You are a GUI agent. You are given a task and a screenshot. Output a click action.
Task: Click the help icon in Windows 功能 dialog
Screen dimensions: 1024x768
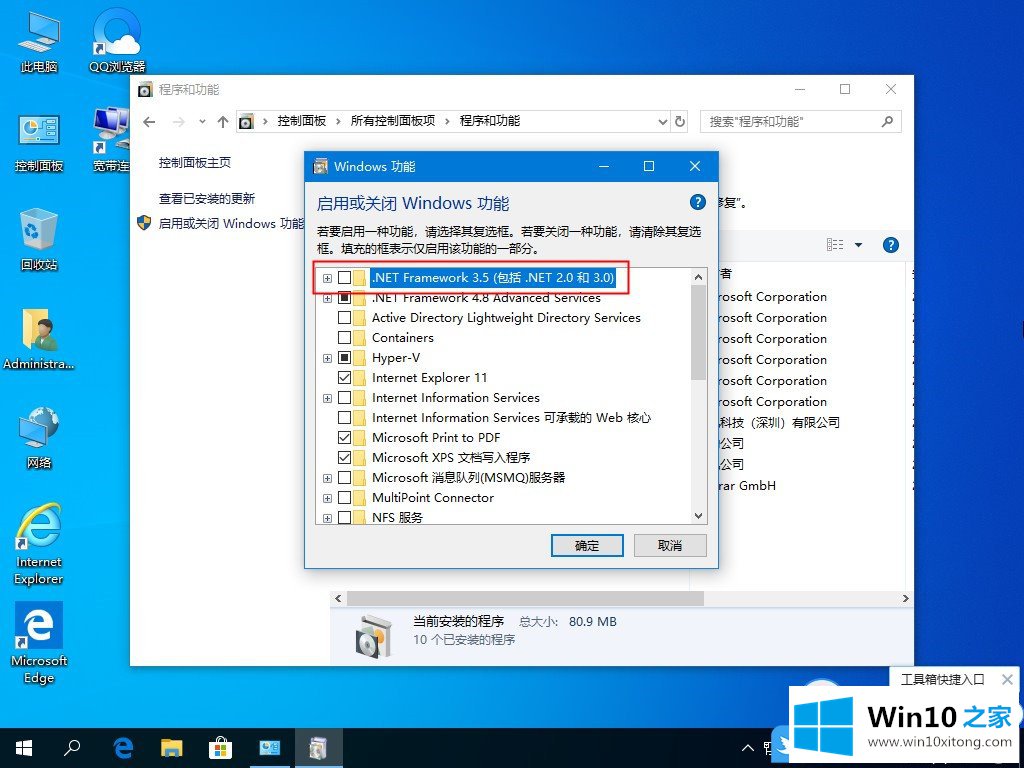click(x=697, y=202)
